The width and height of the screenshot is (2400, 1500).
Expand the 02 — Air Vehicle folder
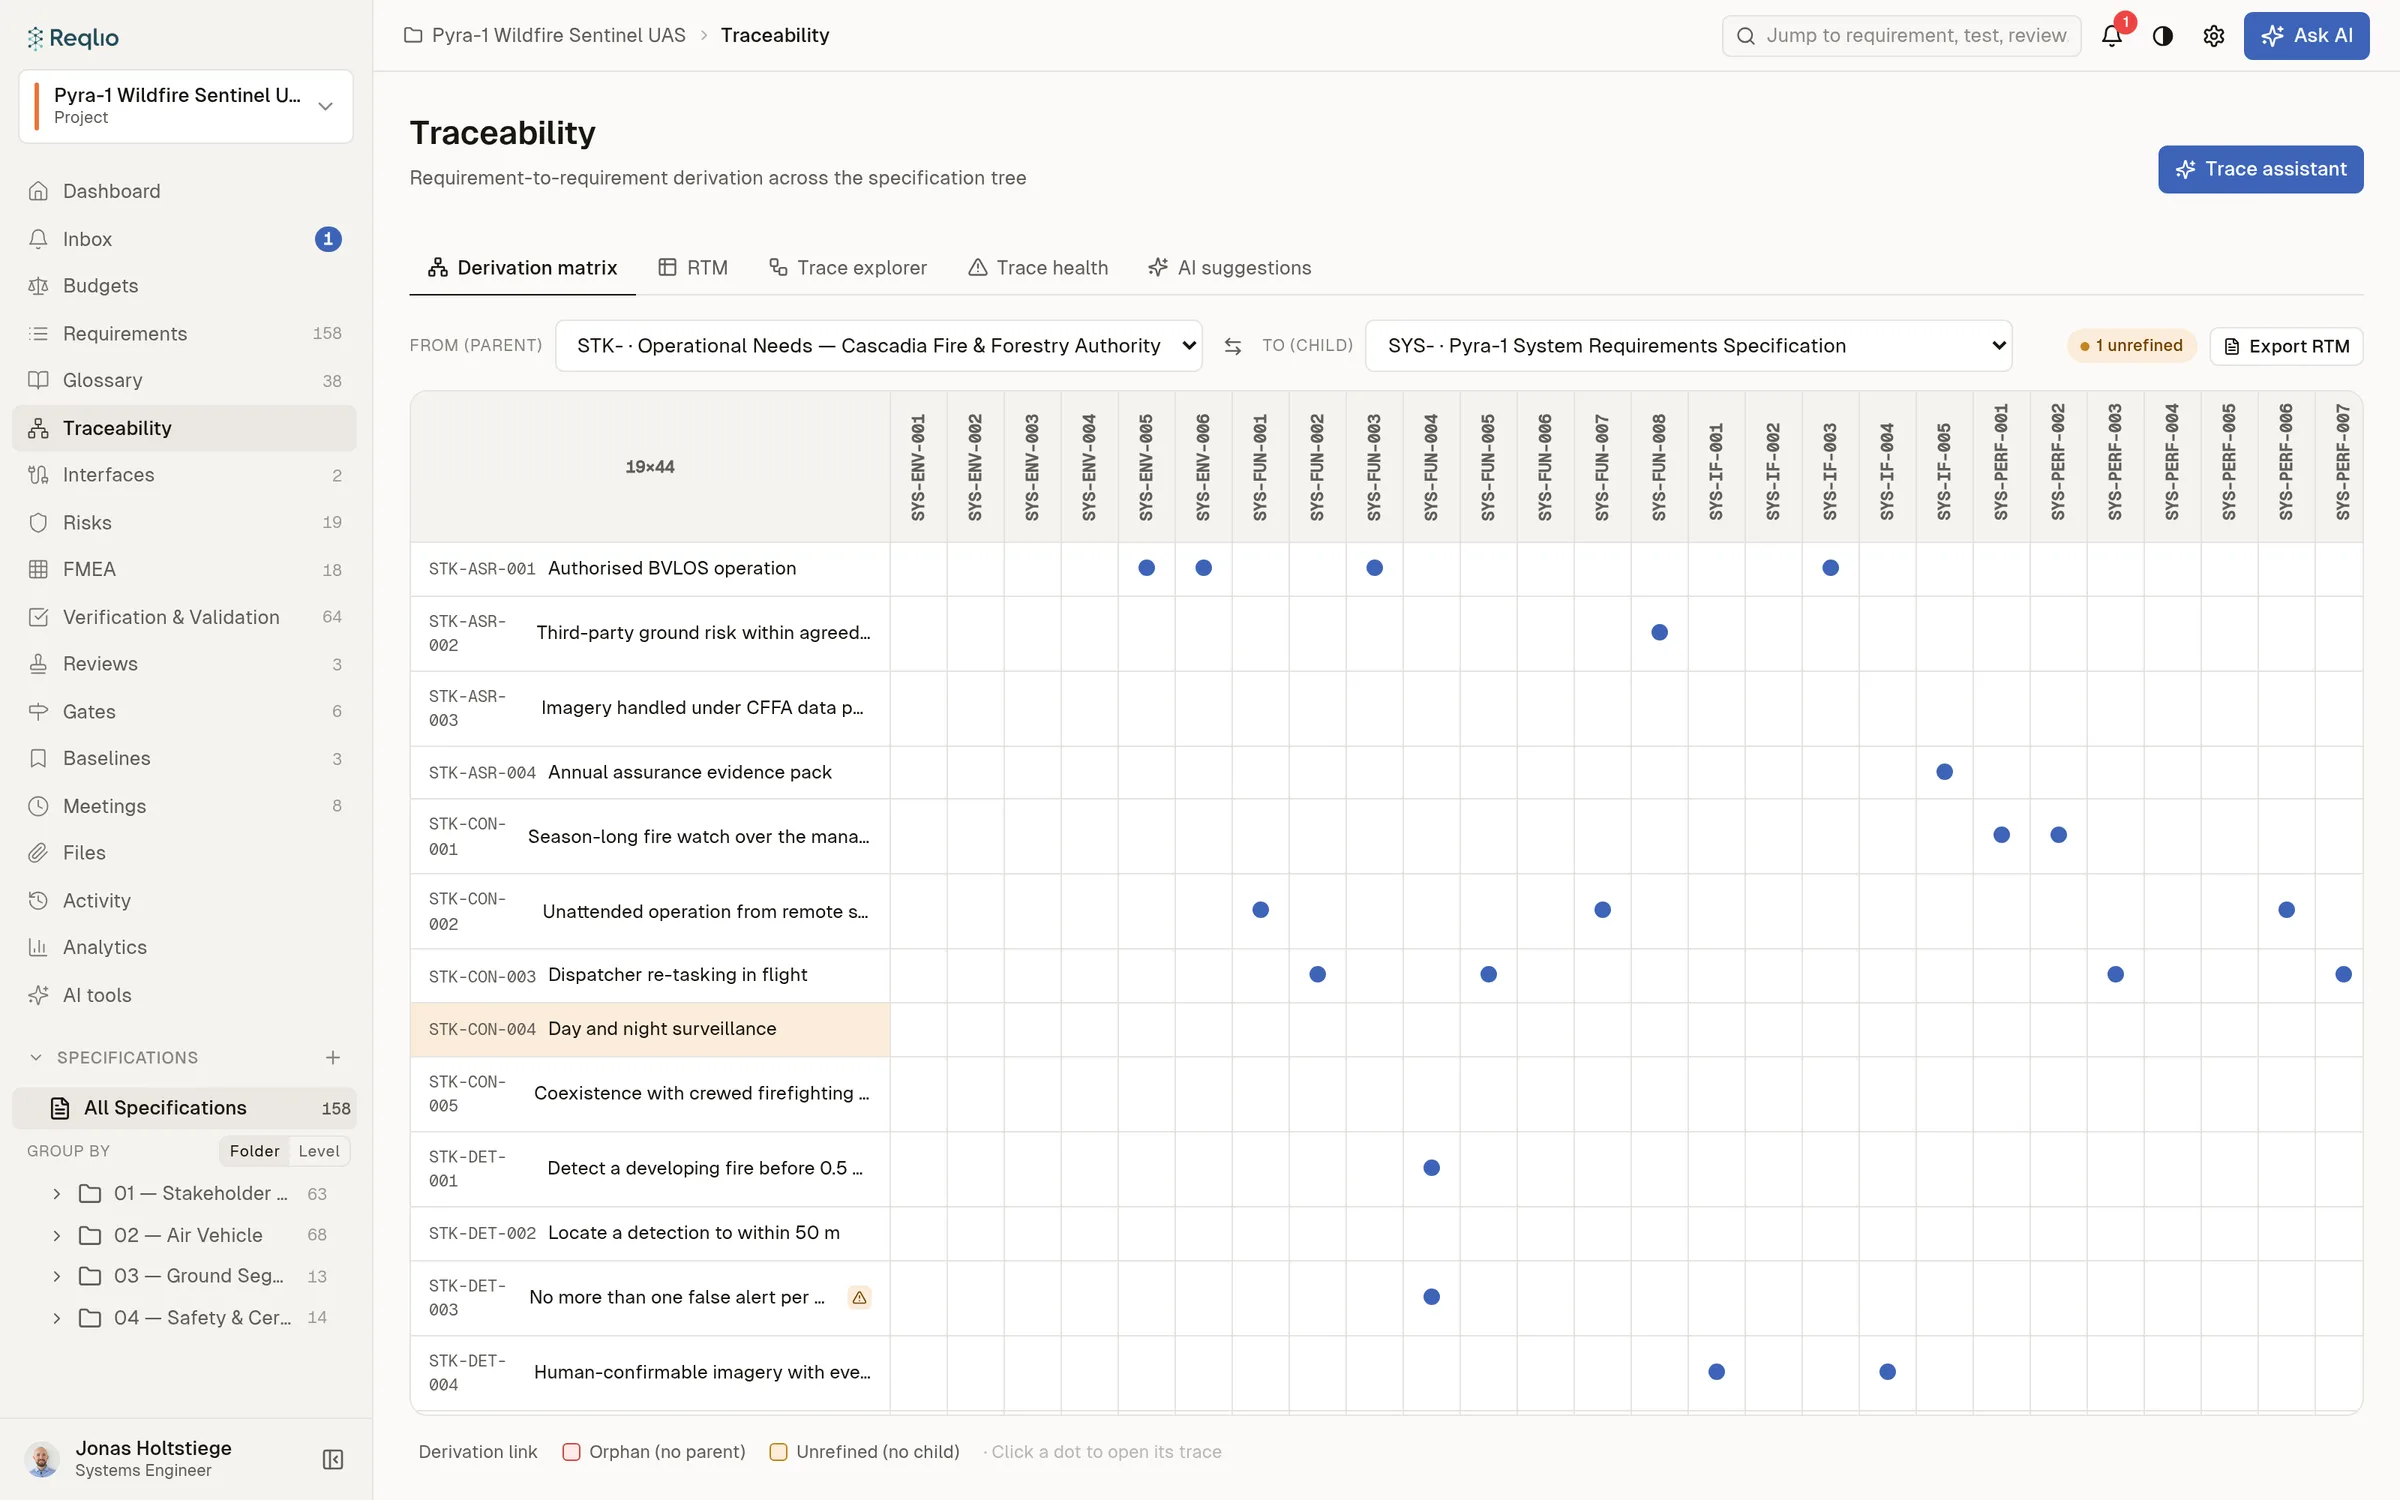coord(57,1235)
